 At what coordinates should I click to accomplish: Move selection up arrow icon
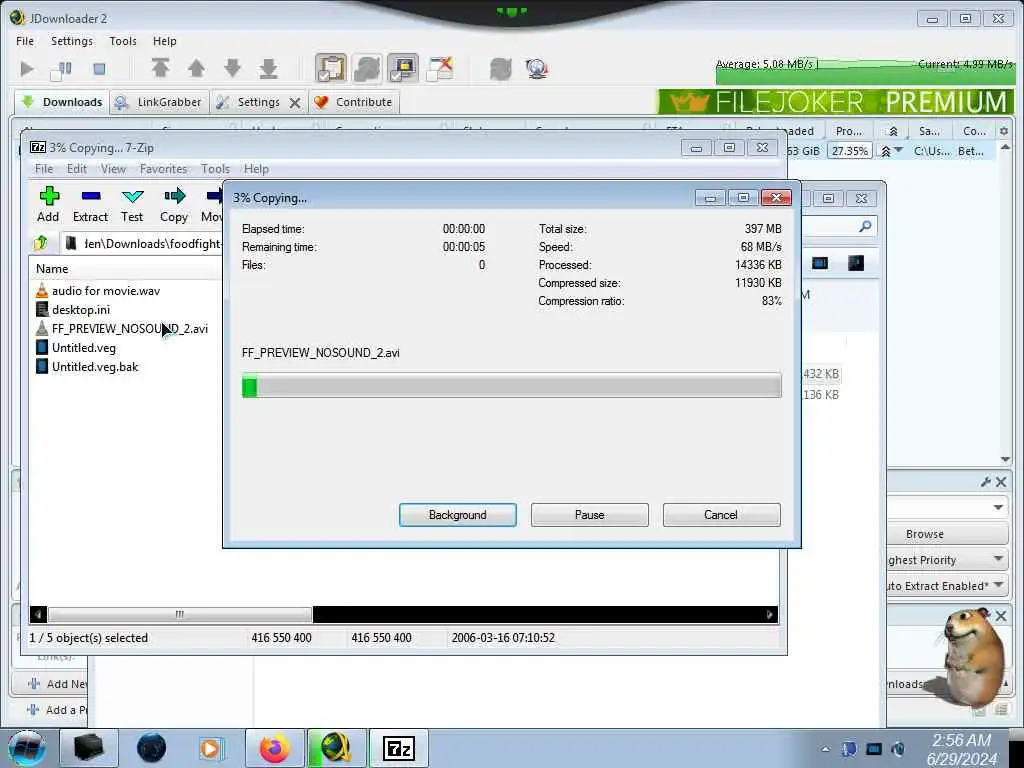tap(196, 68)
